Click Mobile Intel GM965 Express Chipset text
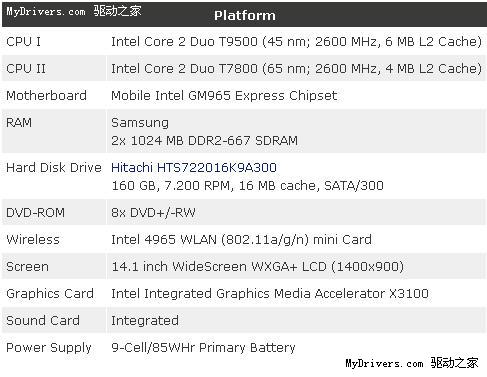 click(224, 96)
